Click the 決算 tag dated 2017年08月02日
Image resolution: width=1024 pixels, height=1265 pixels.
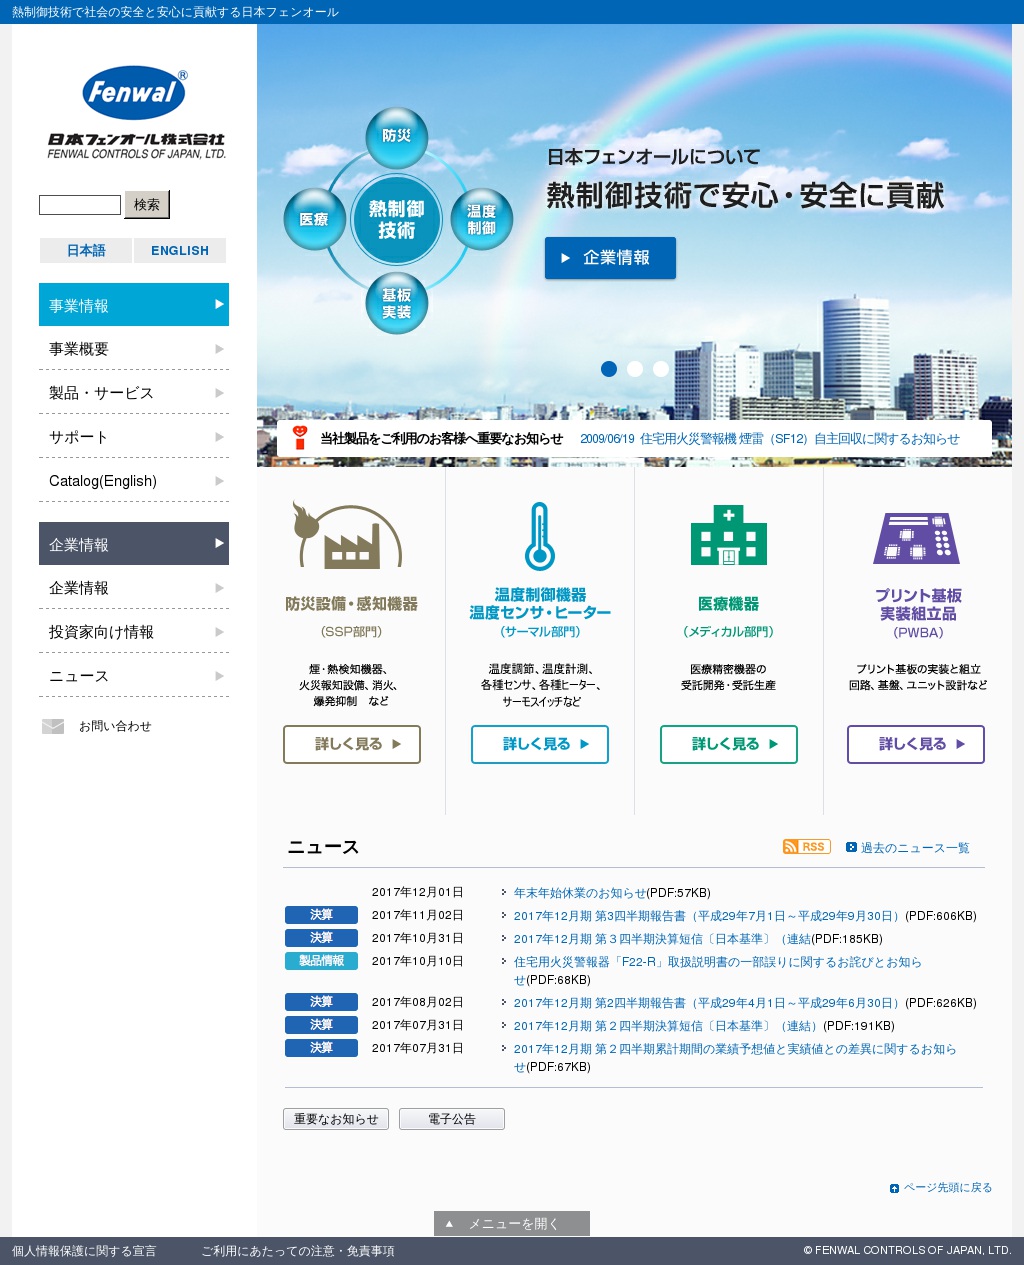point(321,1002)
